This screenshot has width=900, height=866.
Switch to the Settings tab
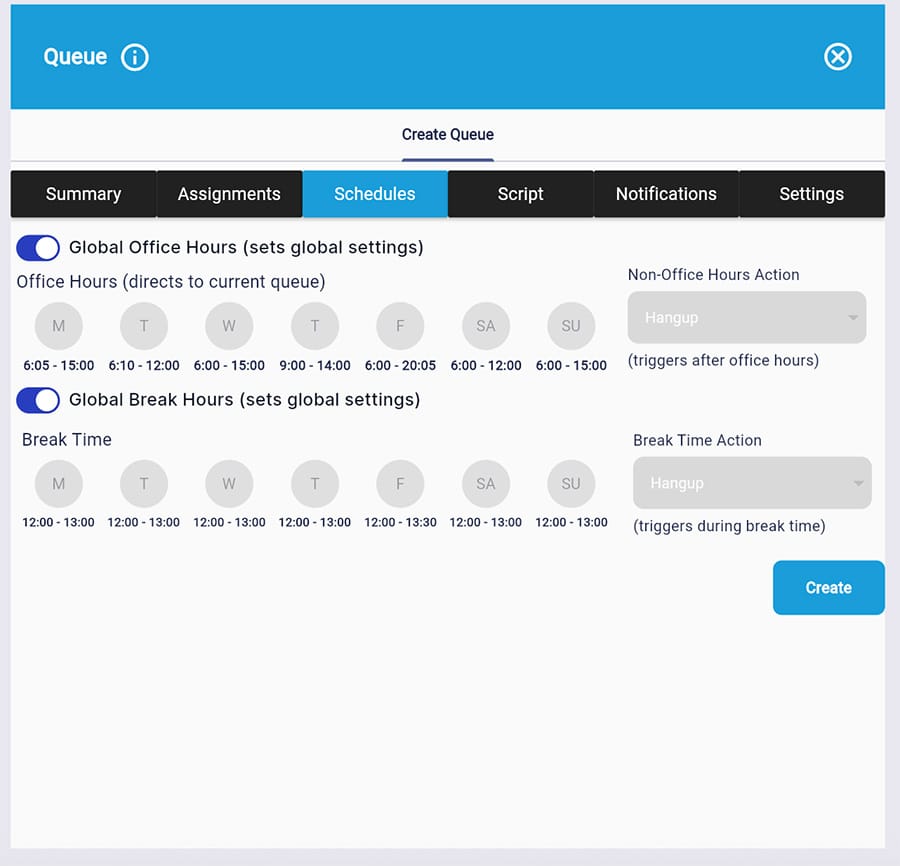click(811, 194)
